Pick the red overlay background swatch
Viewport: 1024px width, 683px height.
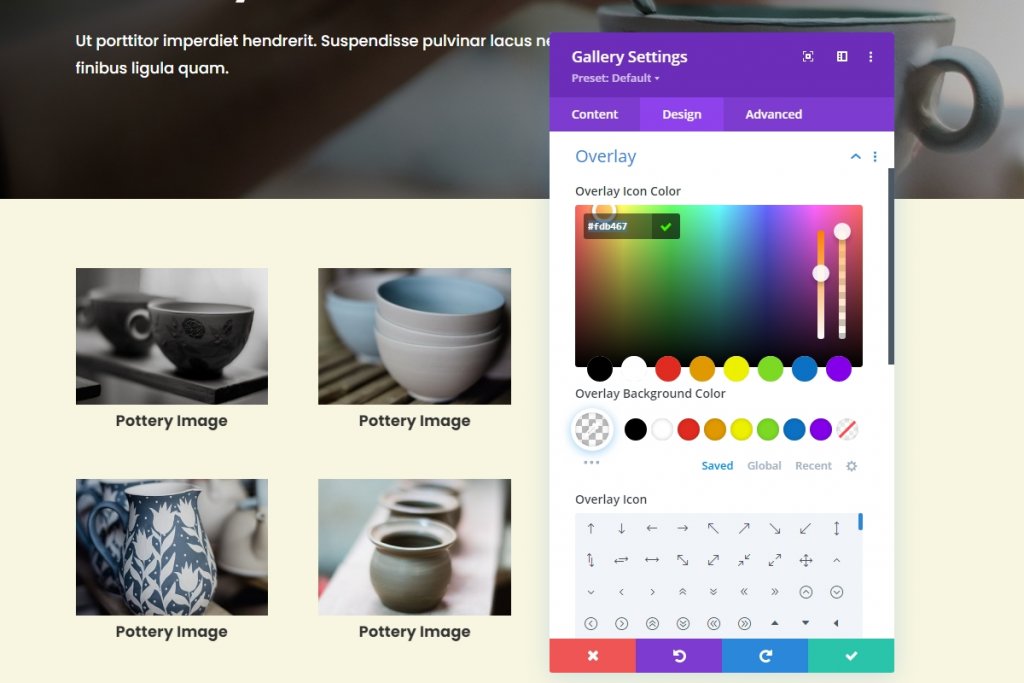688,430
